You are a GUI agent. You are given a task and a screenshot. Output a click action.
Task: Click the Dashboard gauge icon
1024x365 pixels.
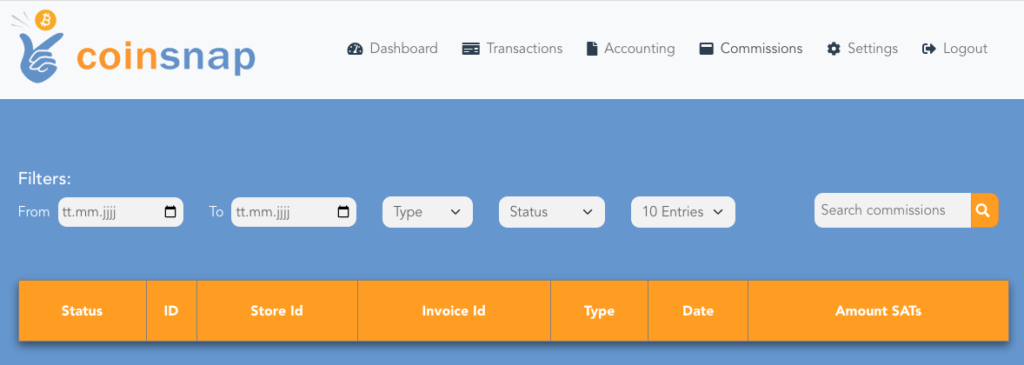click(355, 49)
